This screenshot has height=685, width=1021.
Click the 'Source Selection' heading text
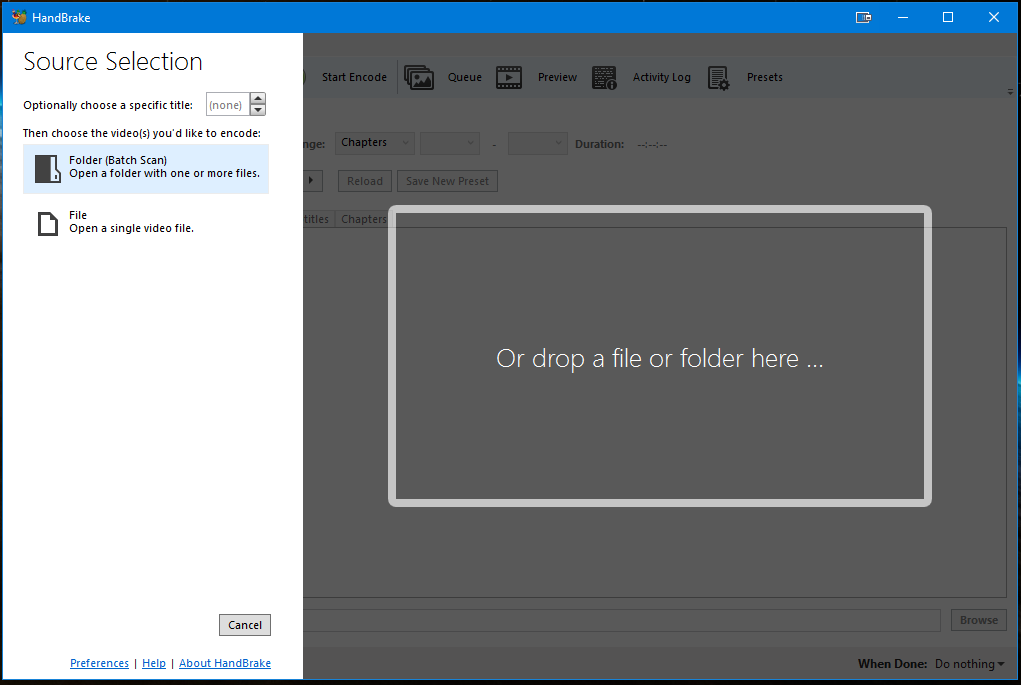coord(113,61)
